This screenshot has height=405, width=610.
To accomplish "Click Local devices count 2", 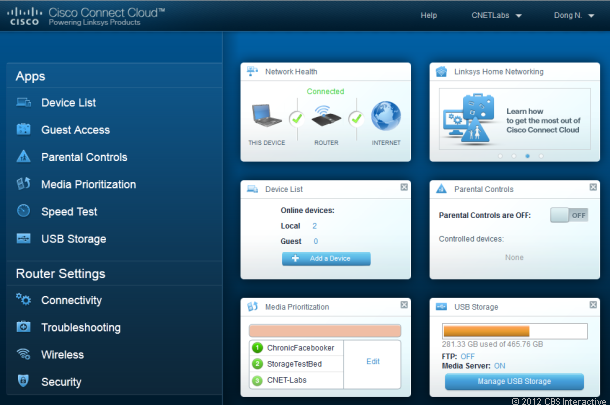I will point(314,226).
